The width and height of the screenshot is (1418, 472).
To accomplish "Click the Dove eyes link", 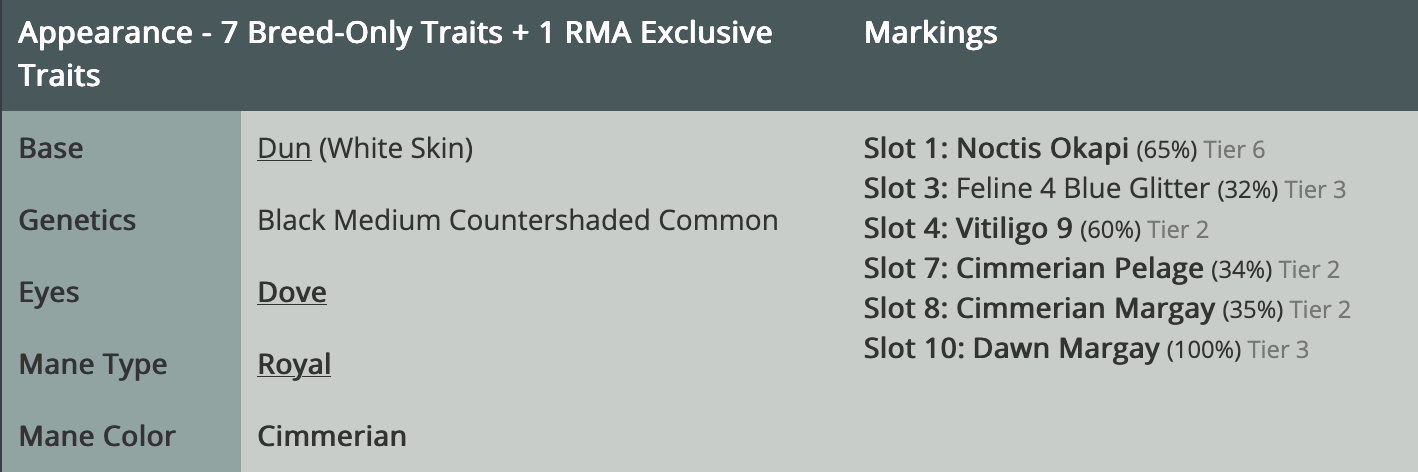I will point(292,292).
